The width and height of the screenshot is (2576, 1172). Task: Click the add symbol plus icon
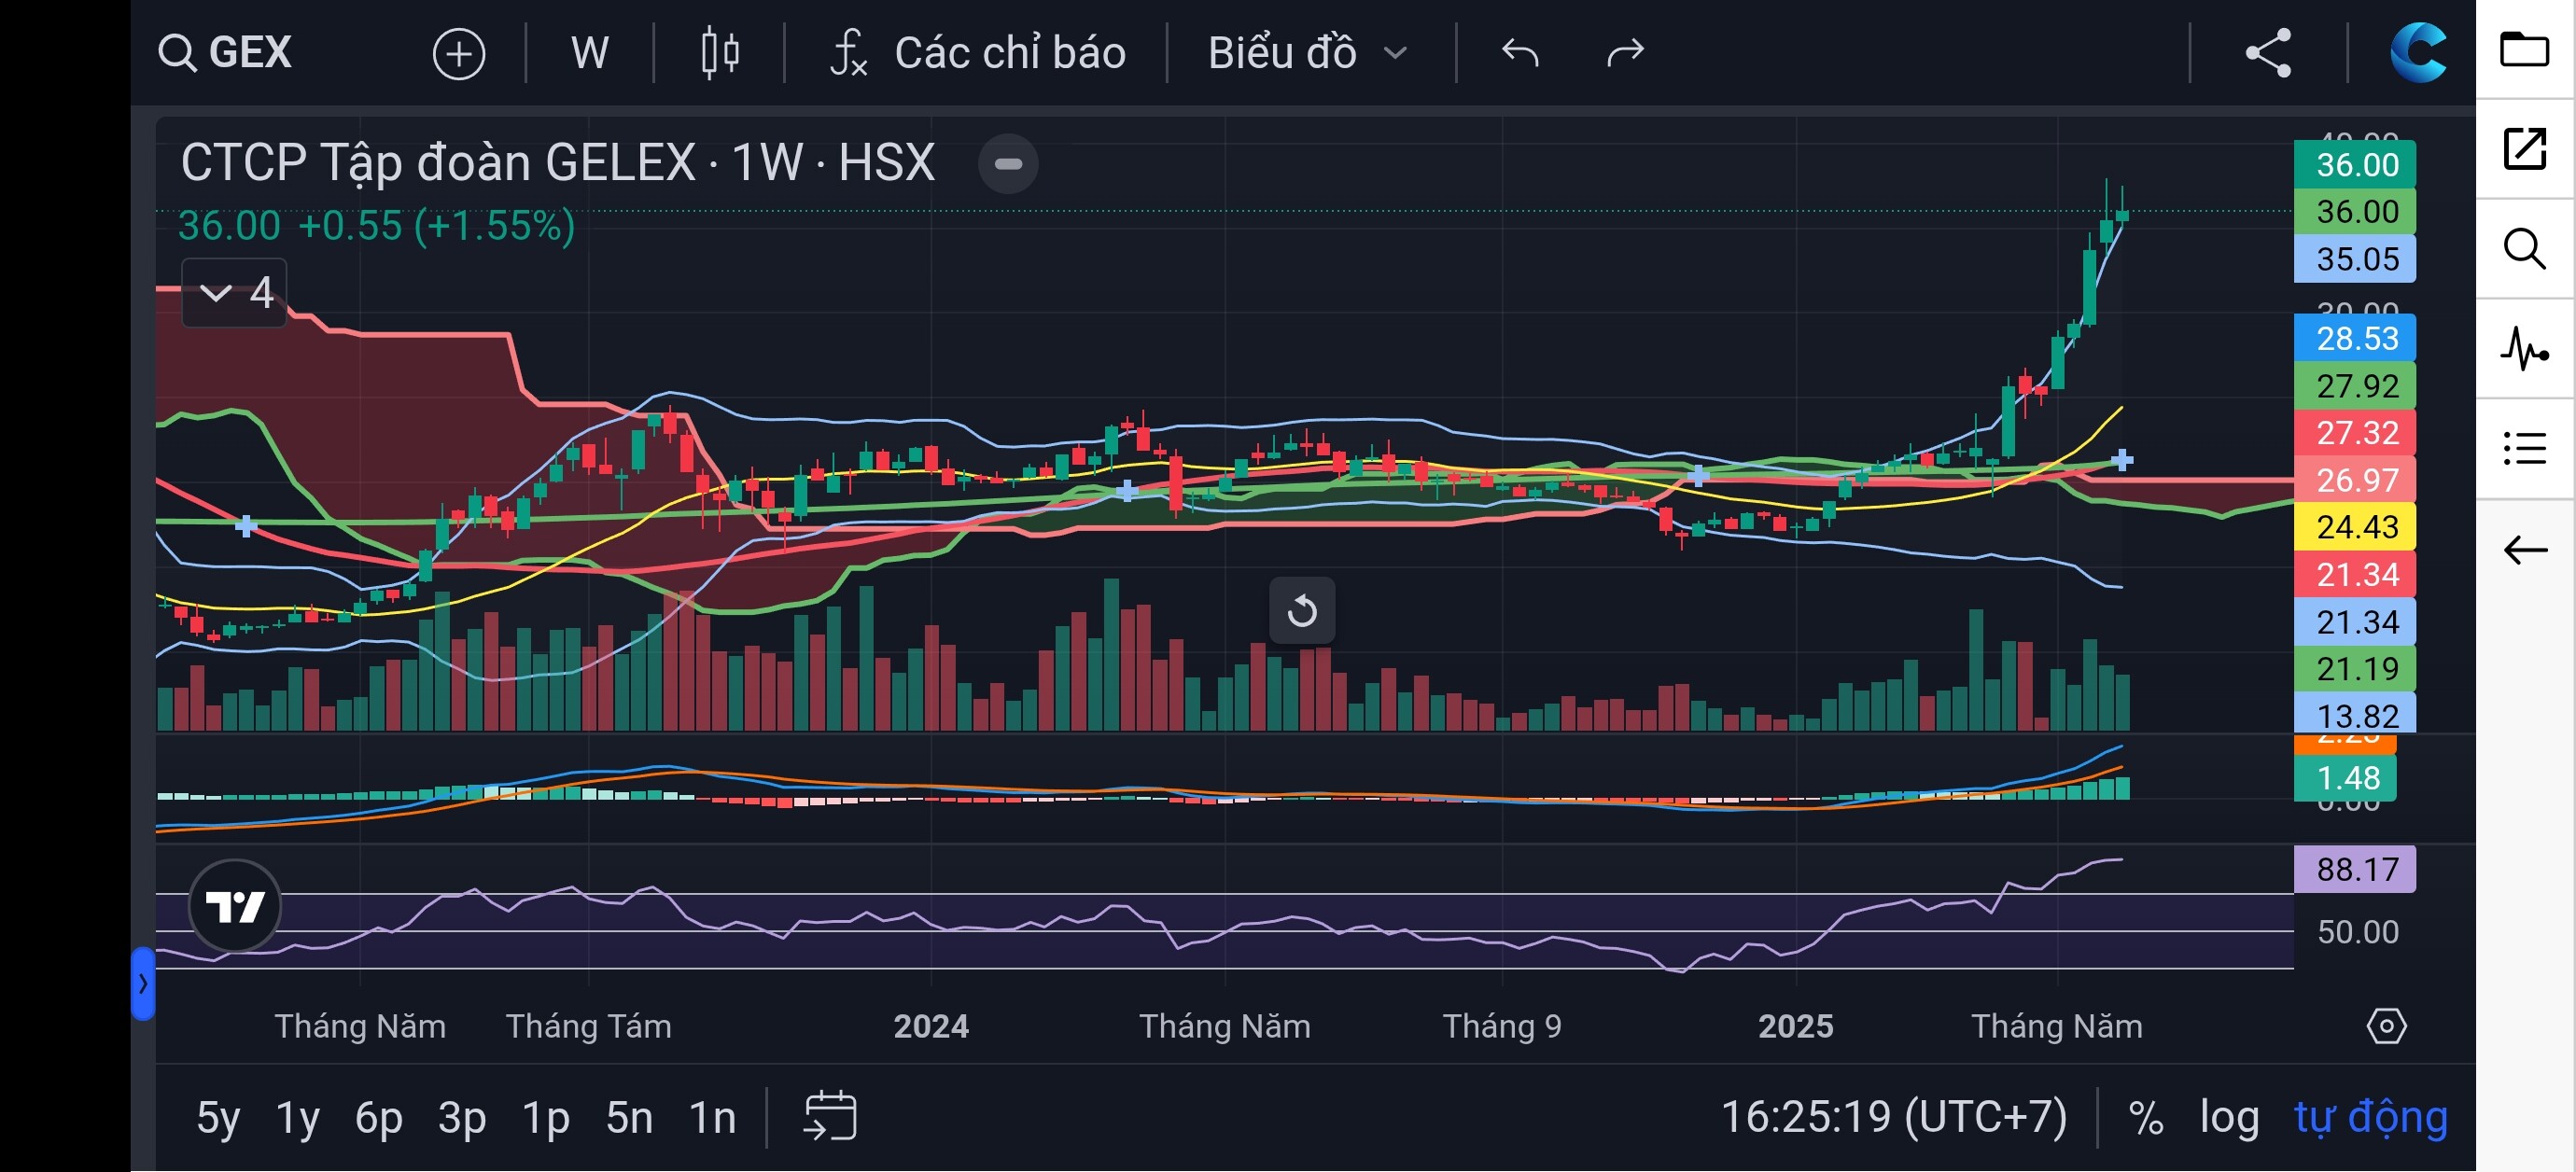point(458,53)
